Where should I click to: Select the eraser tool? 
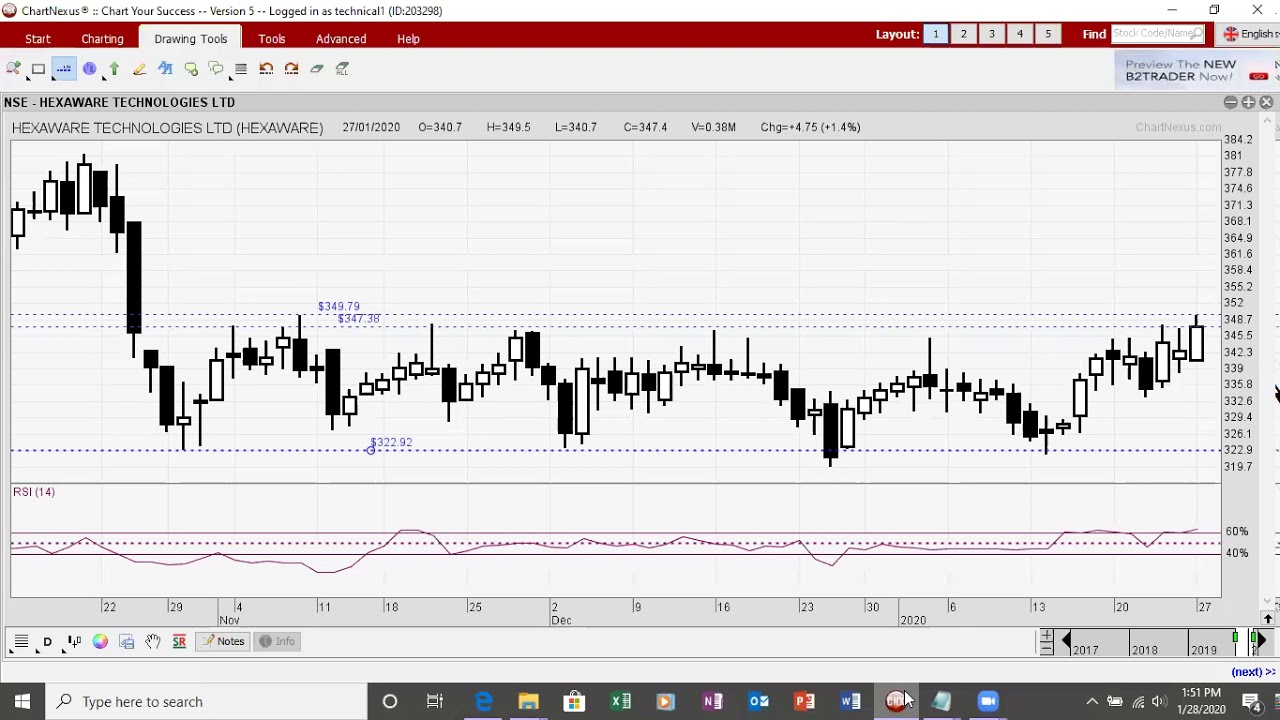tap(317, 69)
